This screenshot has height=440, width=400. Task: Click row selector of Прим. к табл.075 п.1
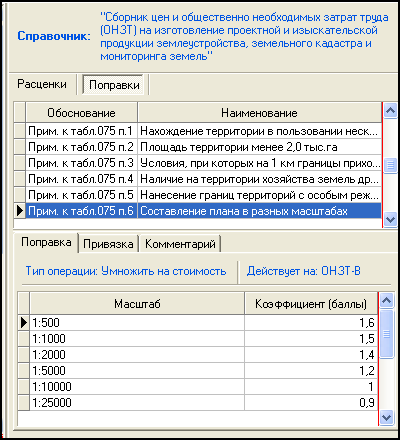tap(20, 131)
